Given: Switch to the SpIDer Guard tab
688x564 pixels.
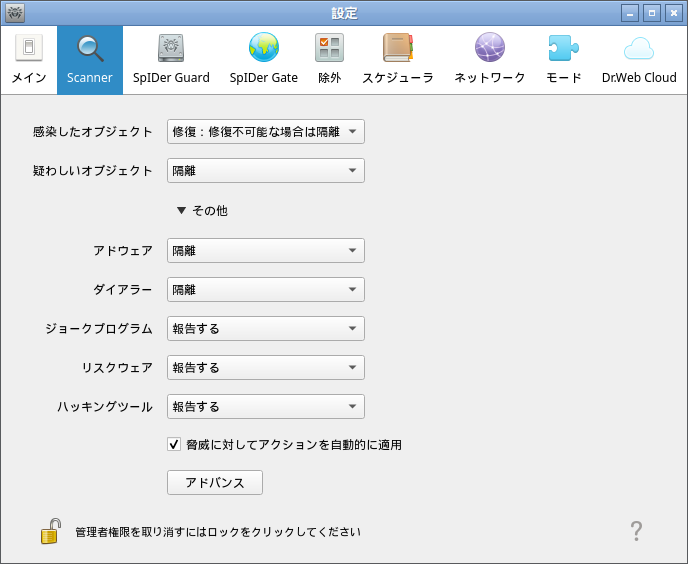Looking at the screenshot, I should [171, 60].
